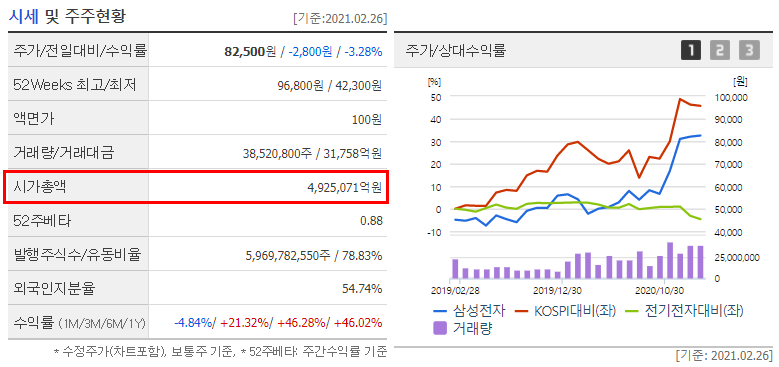The width and height of the screenshot is (779, 367).
Task: Click the 거래량/거래대금 row label
Action: coord(64,152)
